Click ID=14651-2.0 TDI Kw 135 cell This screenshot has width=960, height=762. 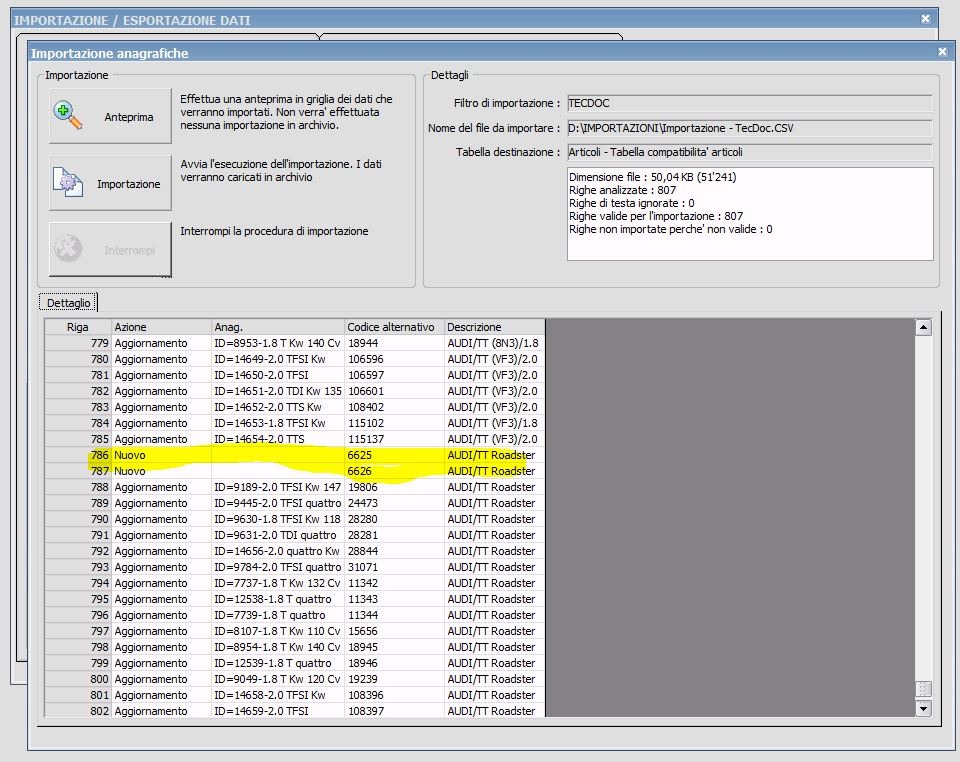pos(278,390)
